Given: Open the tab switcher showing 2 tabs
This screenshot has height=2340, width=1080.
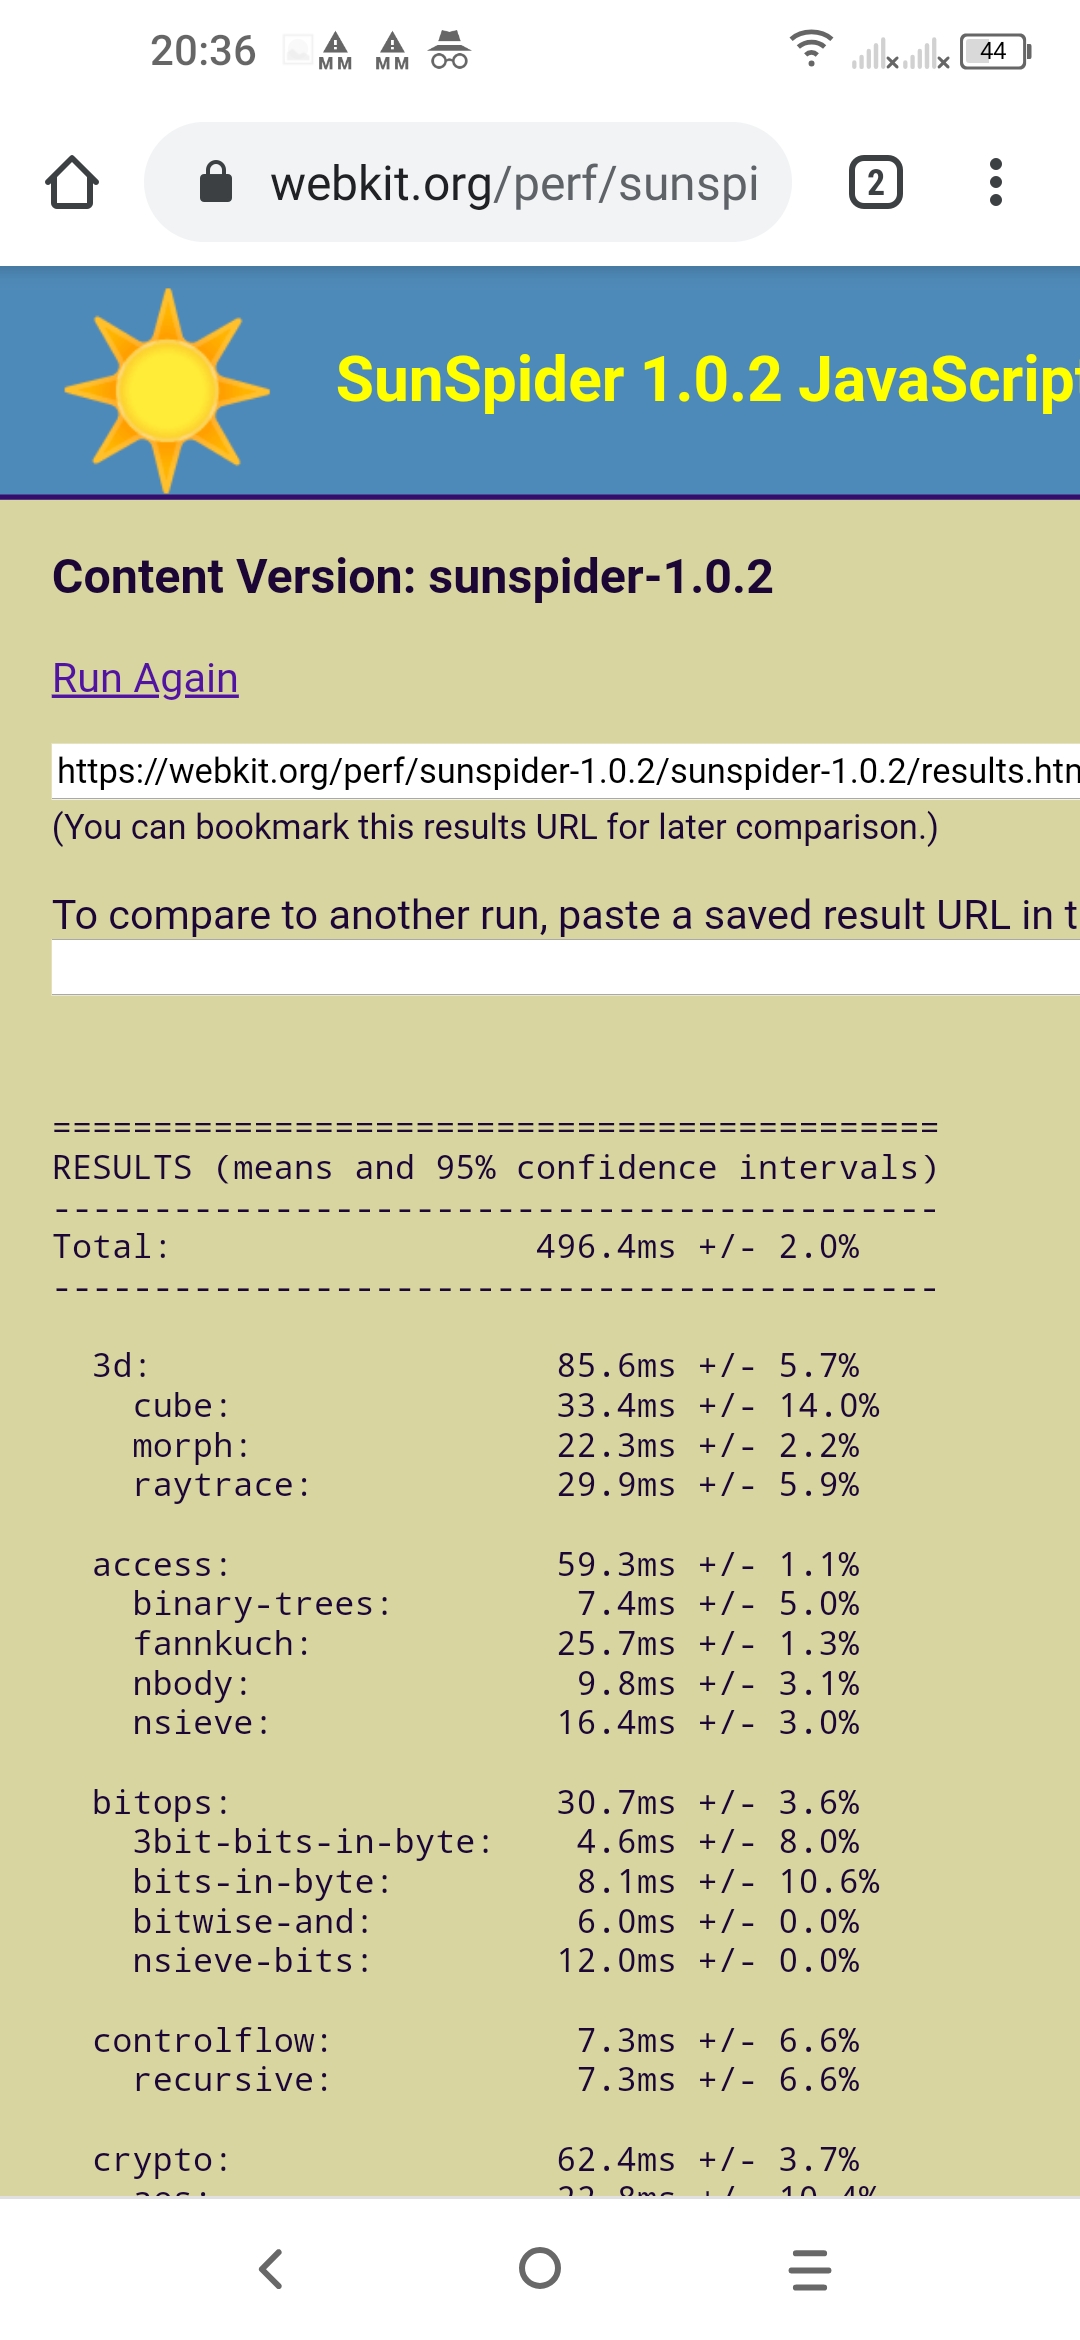Looking at the screenshot, I should click(x=875, y=183).
